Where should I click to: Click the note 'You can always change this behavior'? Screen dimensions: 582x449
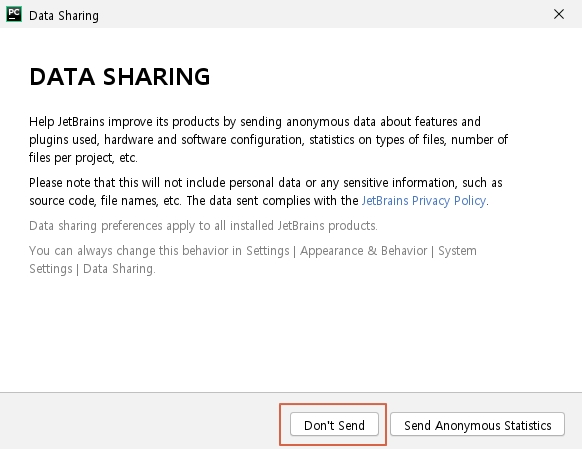(253, 259)
